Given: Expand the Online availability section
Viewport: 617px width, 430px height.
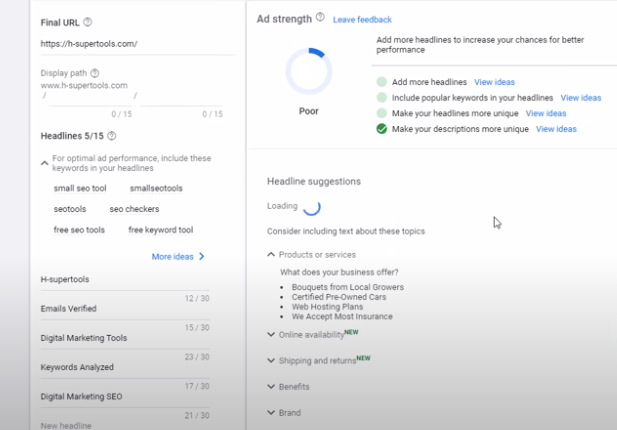Looking at the screenshot, I should [271, 334].
